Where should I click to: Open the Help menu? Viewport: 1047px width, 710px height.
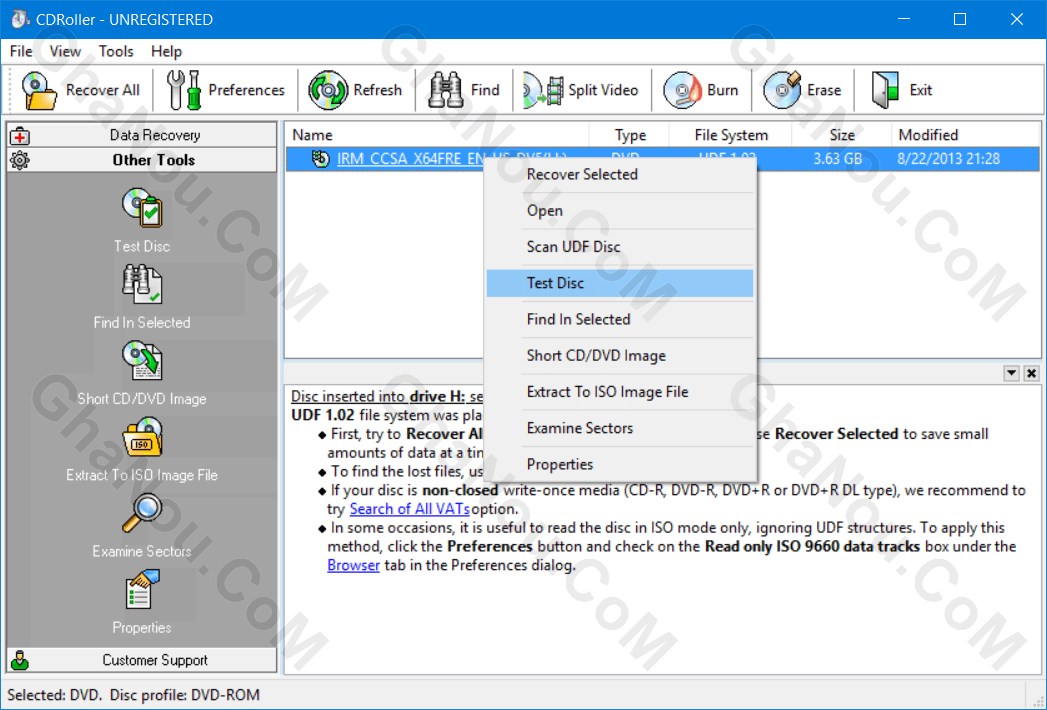(x=166, y=51)
